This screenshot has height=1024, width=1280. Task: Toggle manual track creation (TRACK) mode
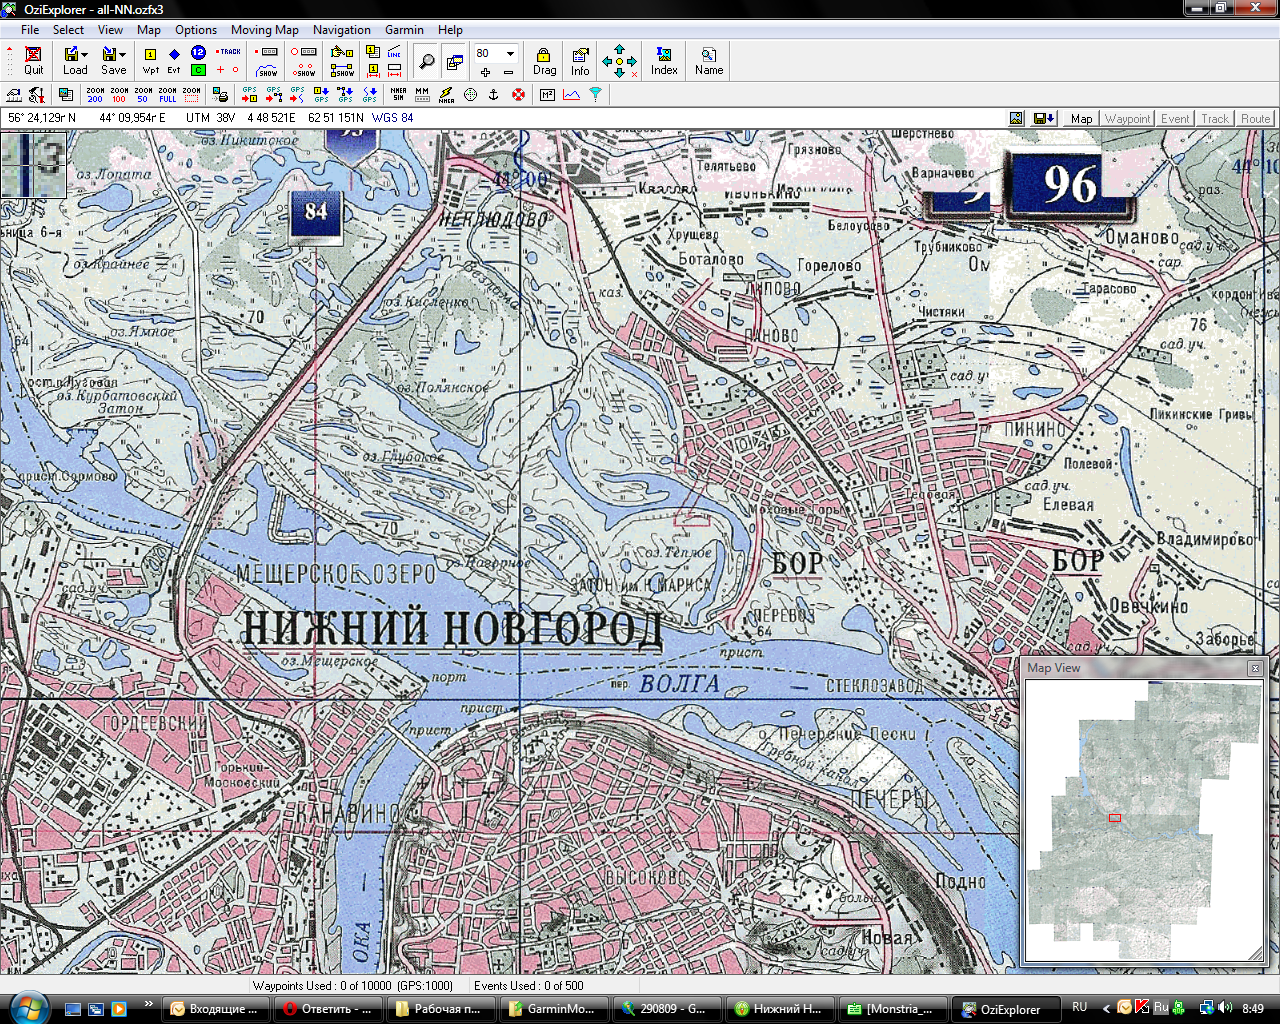(229, 52)
